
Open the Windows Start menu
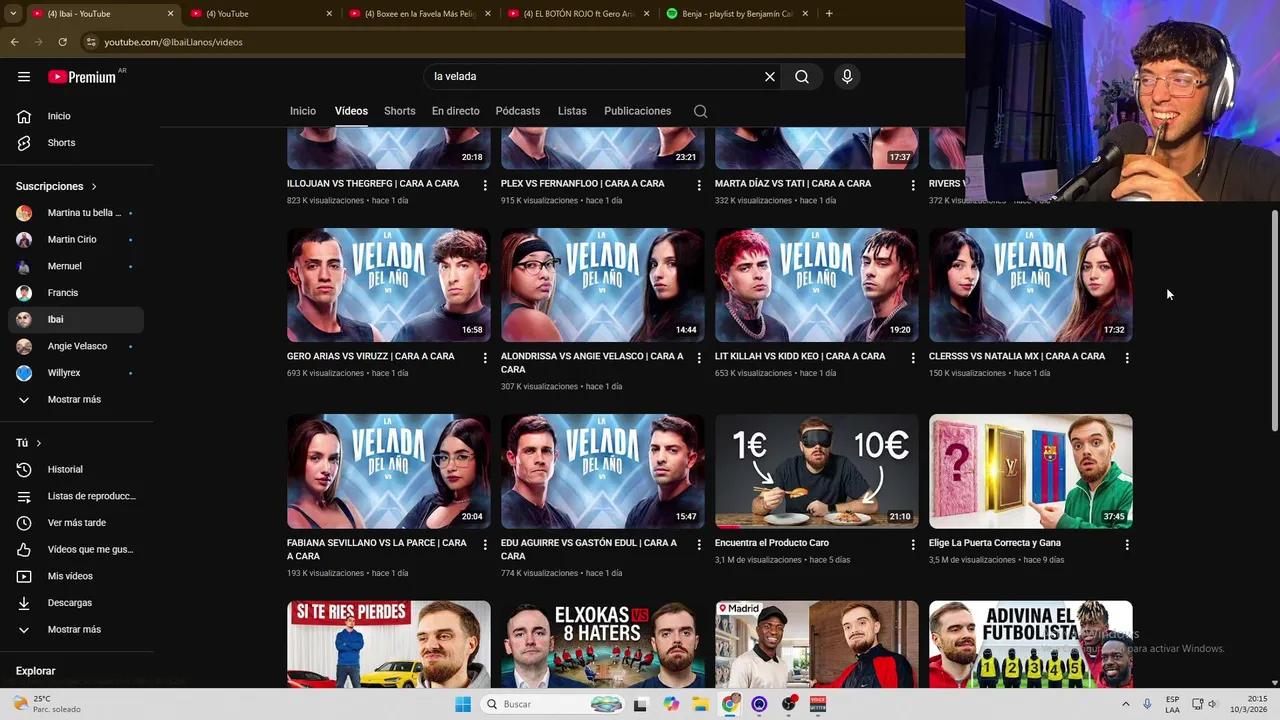point(463,704)
